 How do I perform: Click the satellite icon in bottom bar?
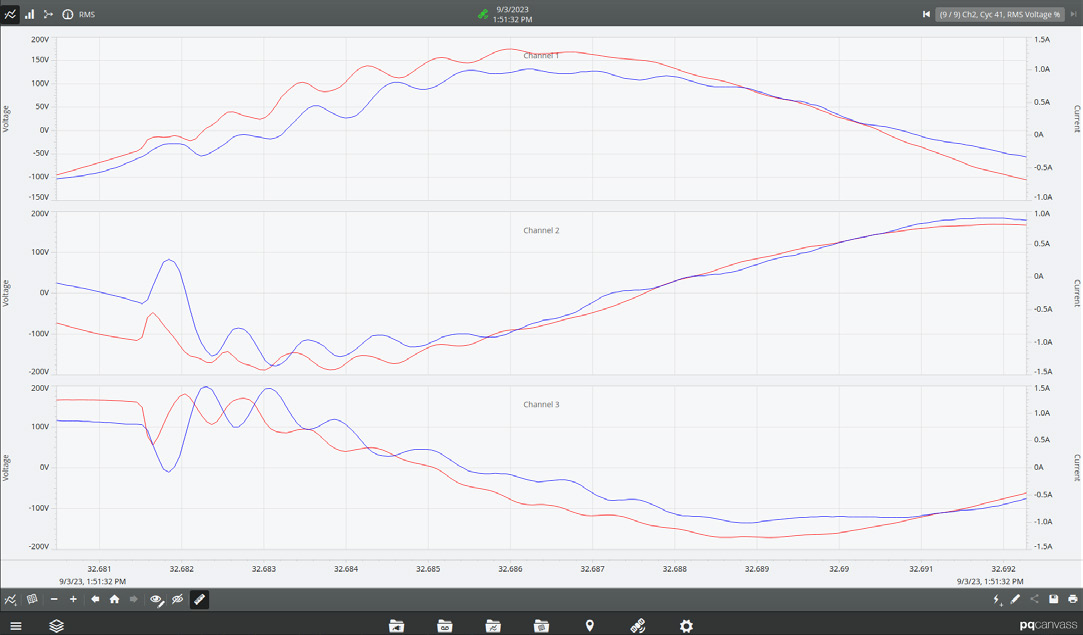(637, 626)
